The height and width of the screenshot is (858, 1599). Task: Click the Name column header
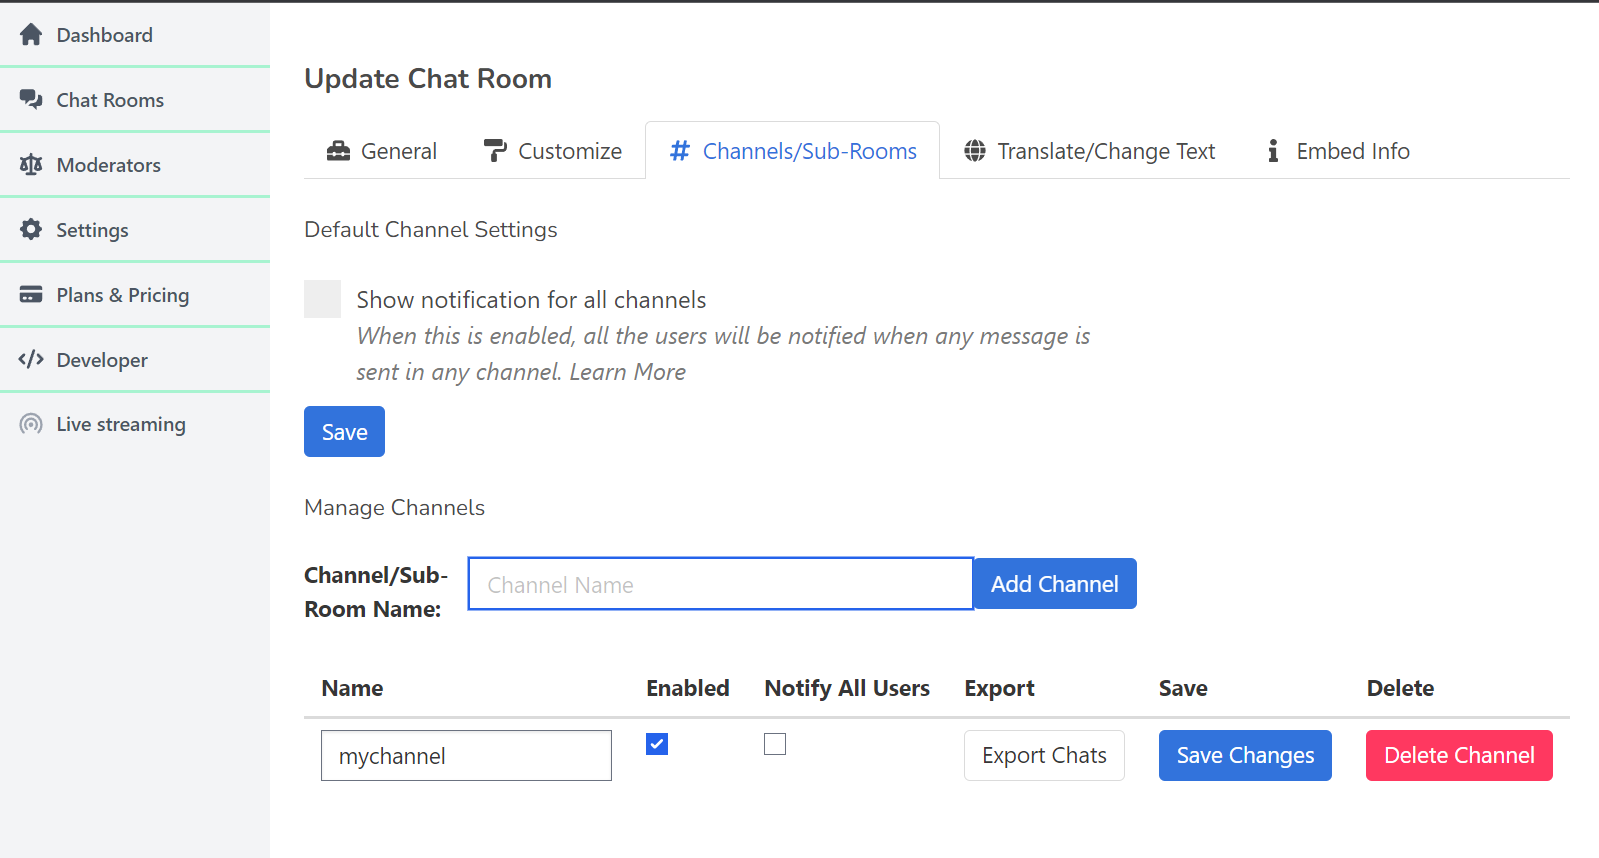pos(352,688)
